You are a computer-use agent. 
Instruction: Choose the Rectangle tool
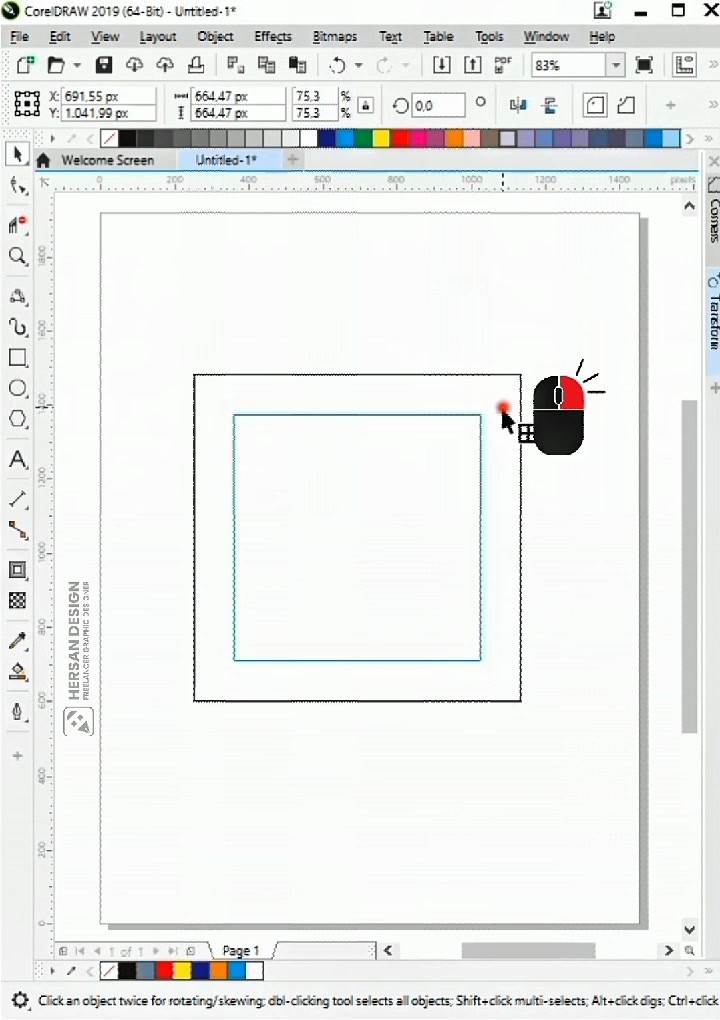pyautogui.click(x=18, y=357)
